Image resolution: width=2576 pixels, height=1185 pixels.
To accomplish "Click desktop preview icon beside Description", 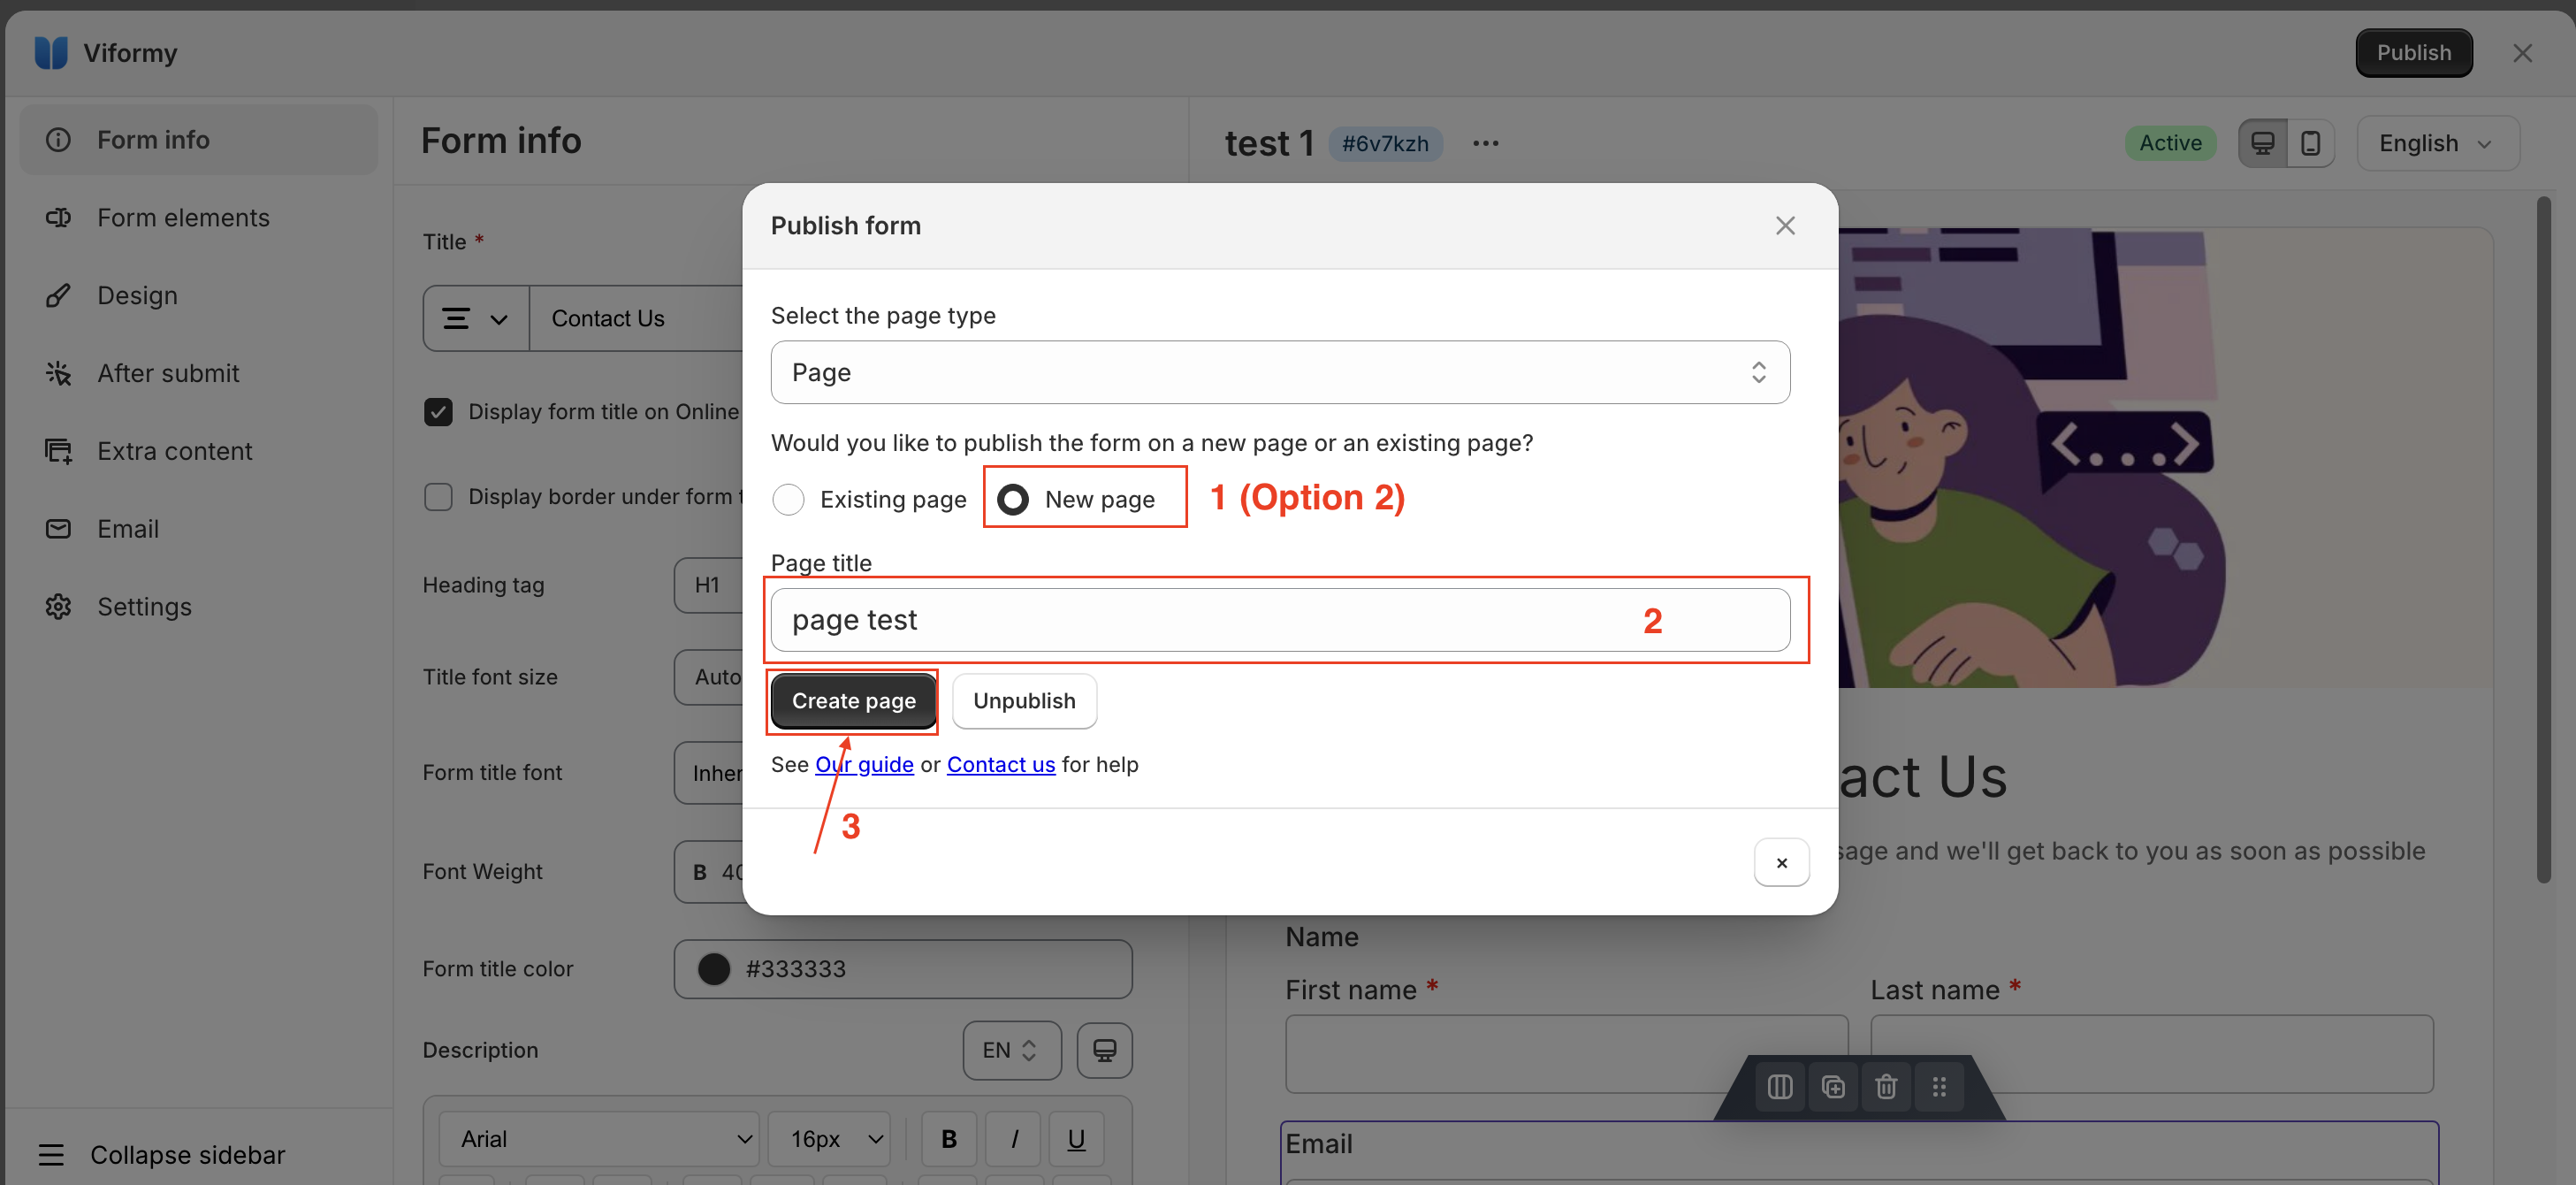I will click(1104, 1050).
